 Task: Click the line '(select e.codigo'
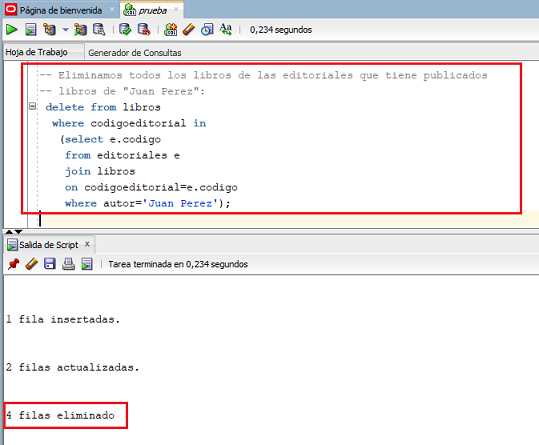pos(110,139)
